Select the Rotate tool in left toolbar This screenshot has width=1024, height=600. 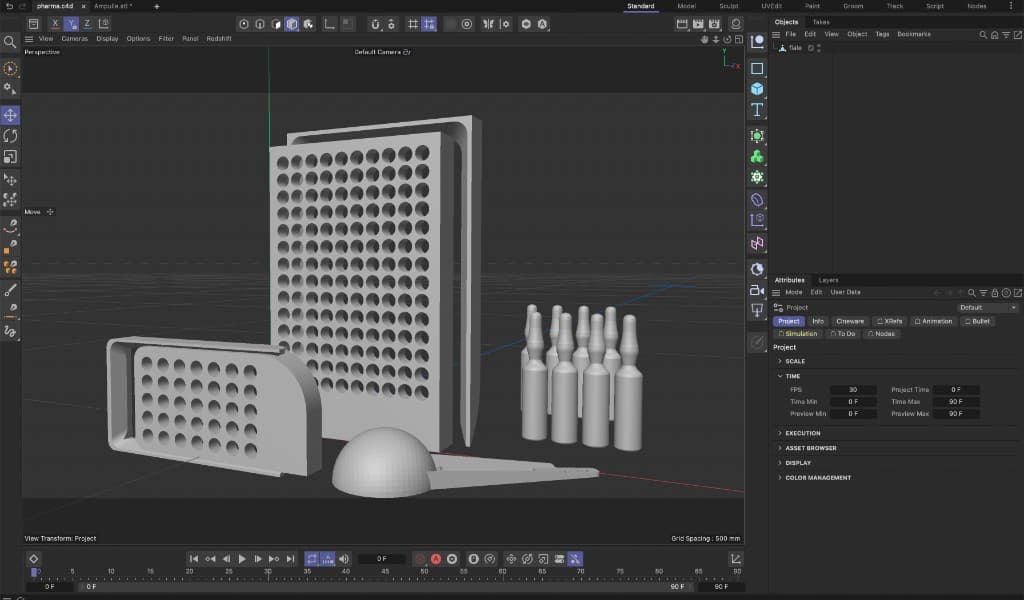click(x=10, y=136)
